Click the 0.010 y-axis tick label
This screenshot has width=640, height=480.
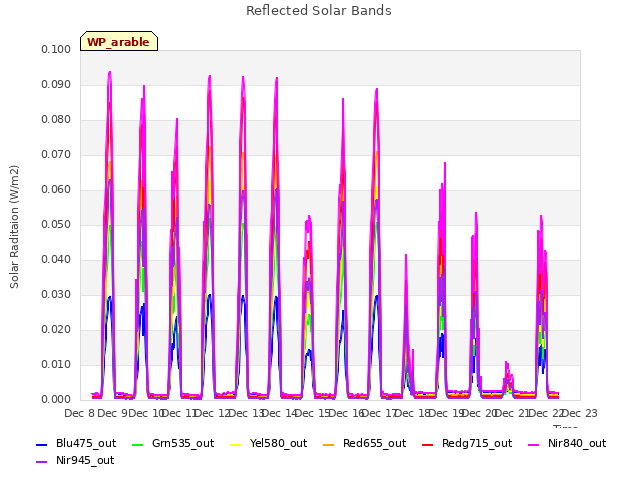point(56,364)
